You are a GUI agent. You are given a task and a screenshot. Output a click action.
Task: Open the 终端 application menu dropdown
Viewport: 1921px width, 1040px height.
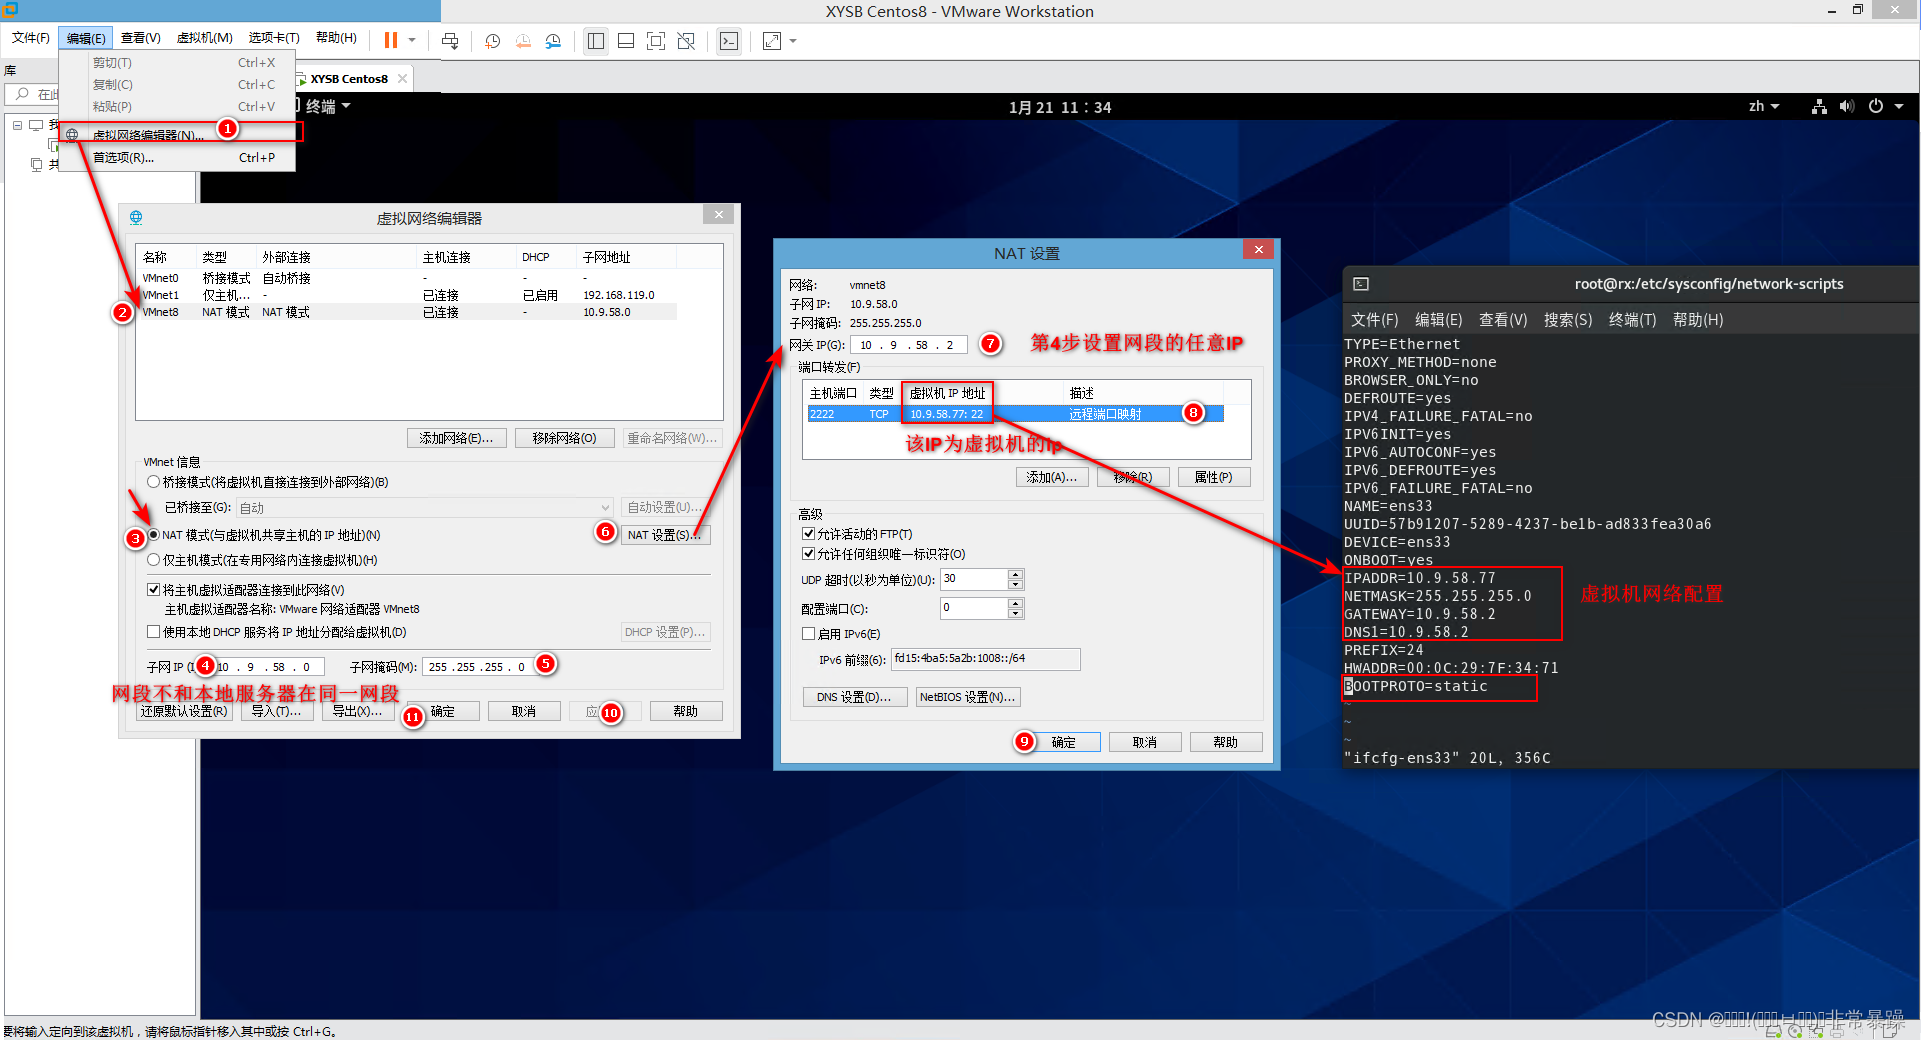coord(328,106)
